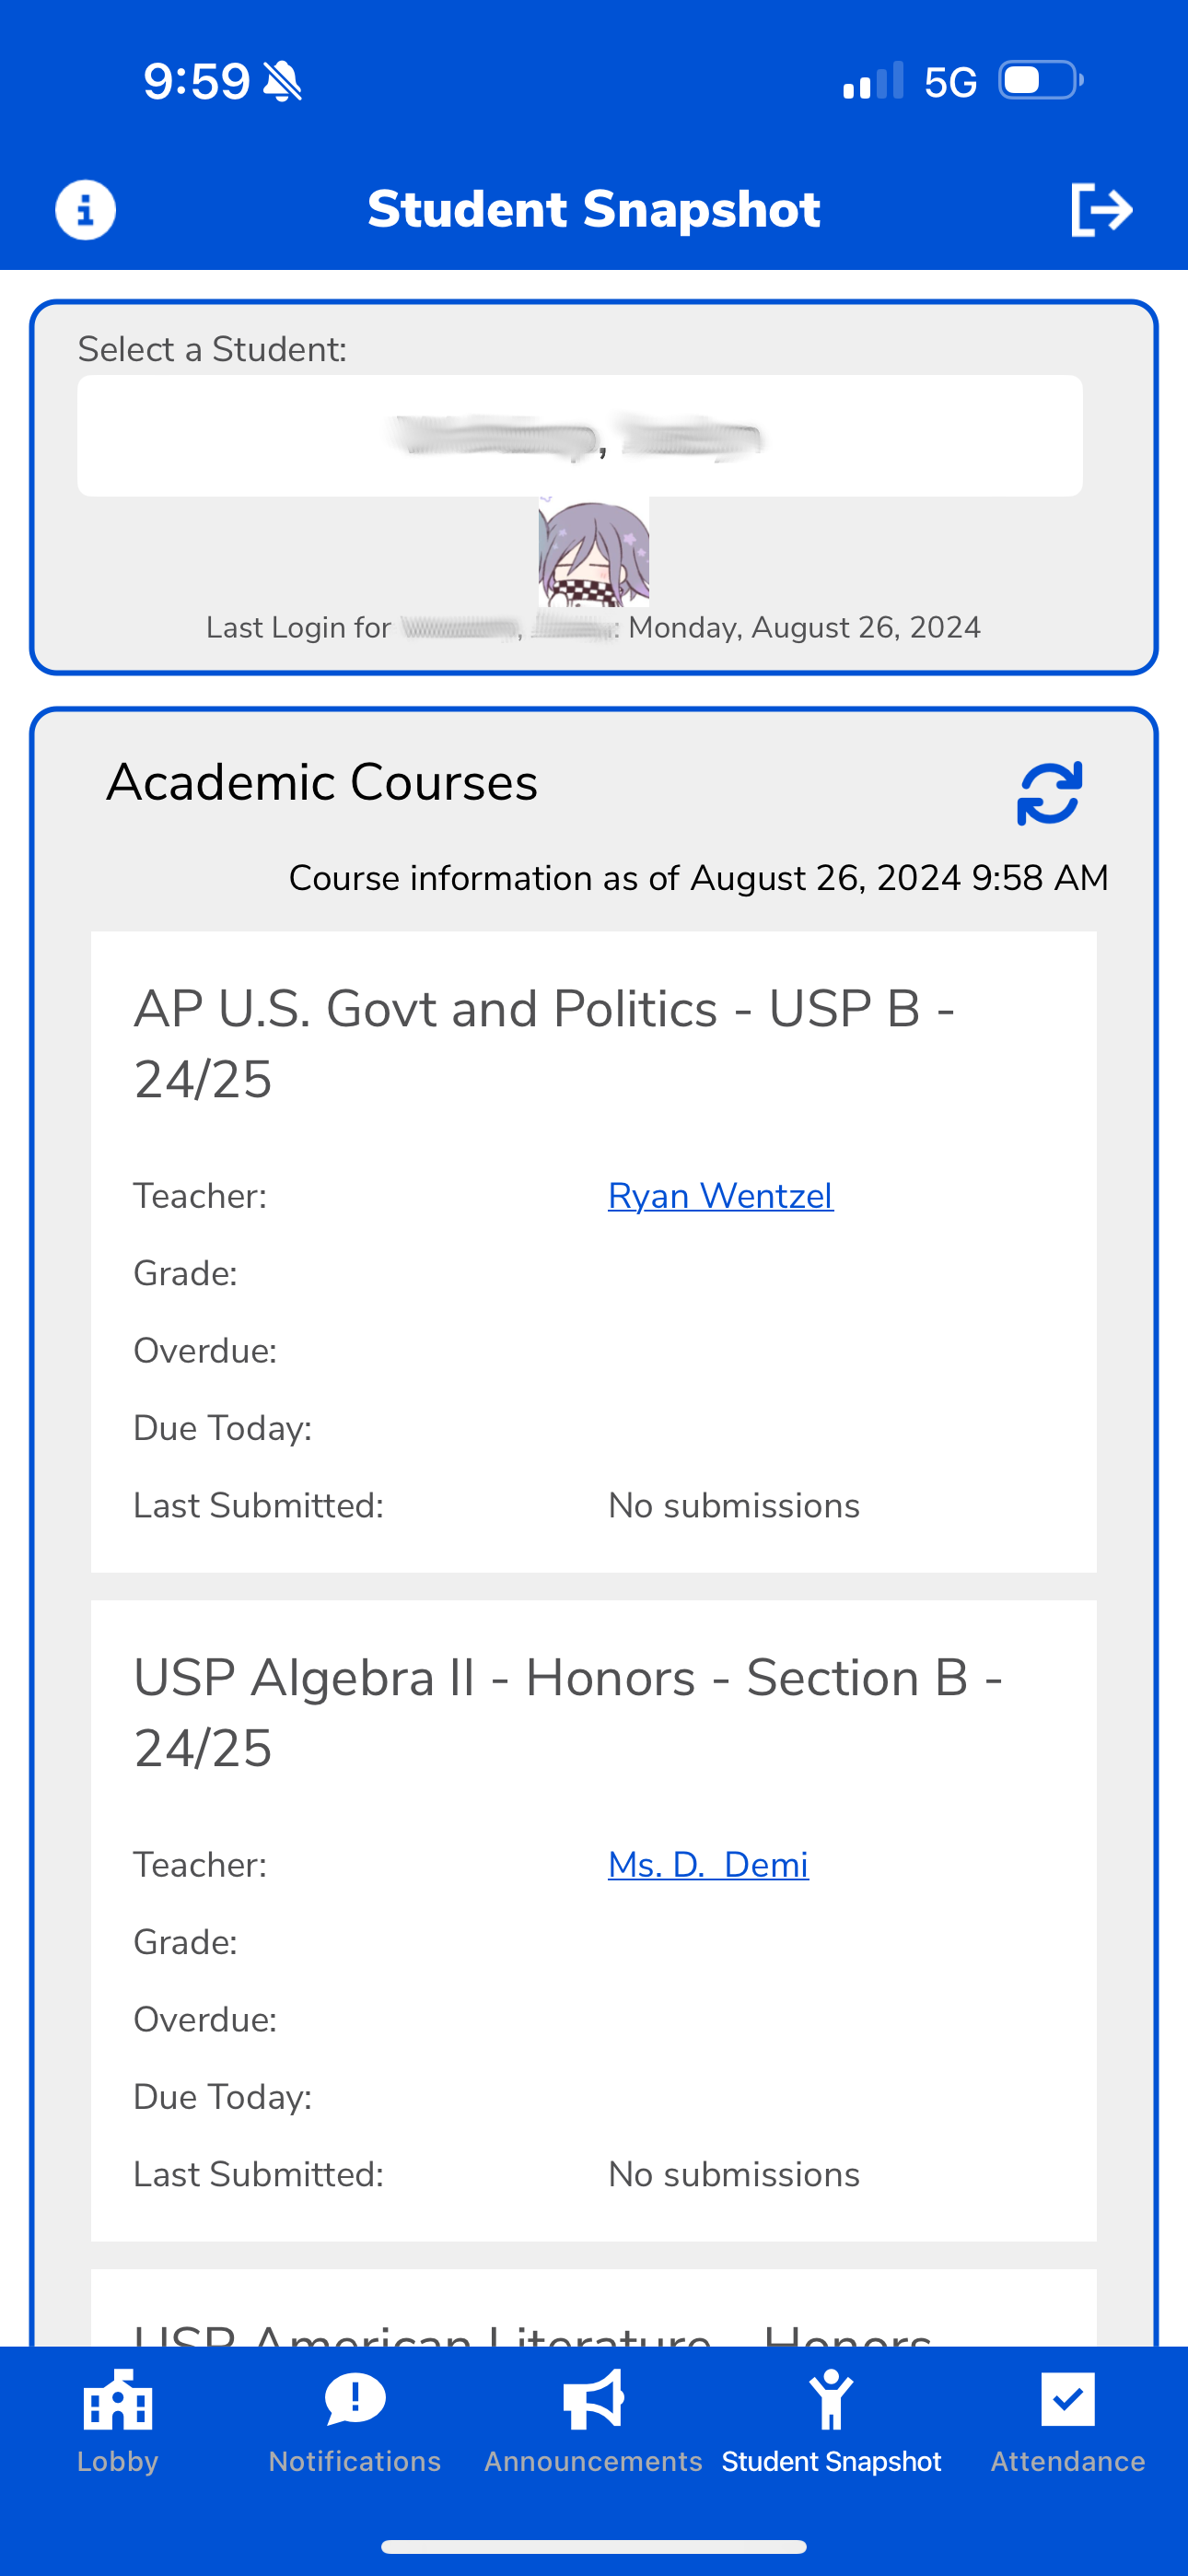Select the AP U.S. Govt and Politics course title
The image size is (1188, 2576).
544,1043
